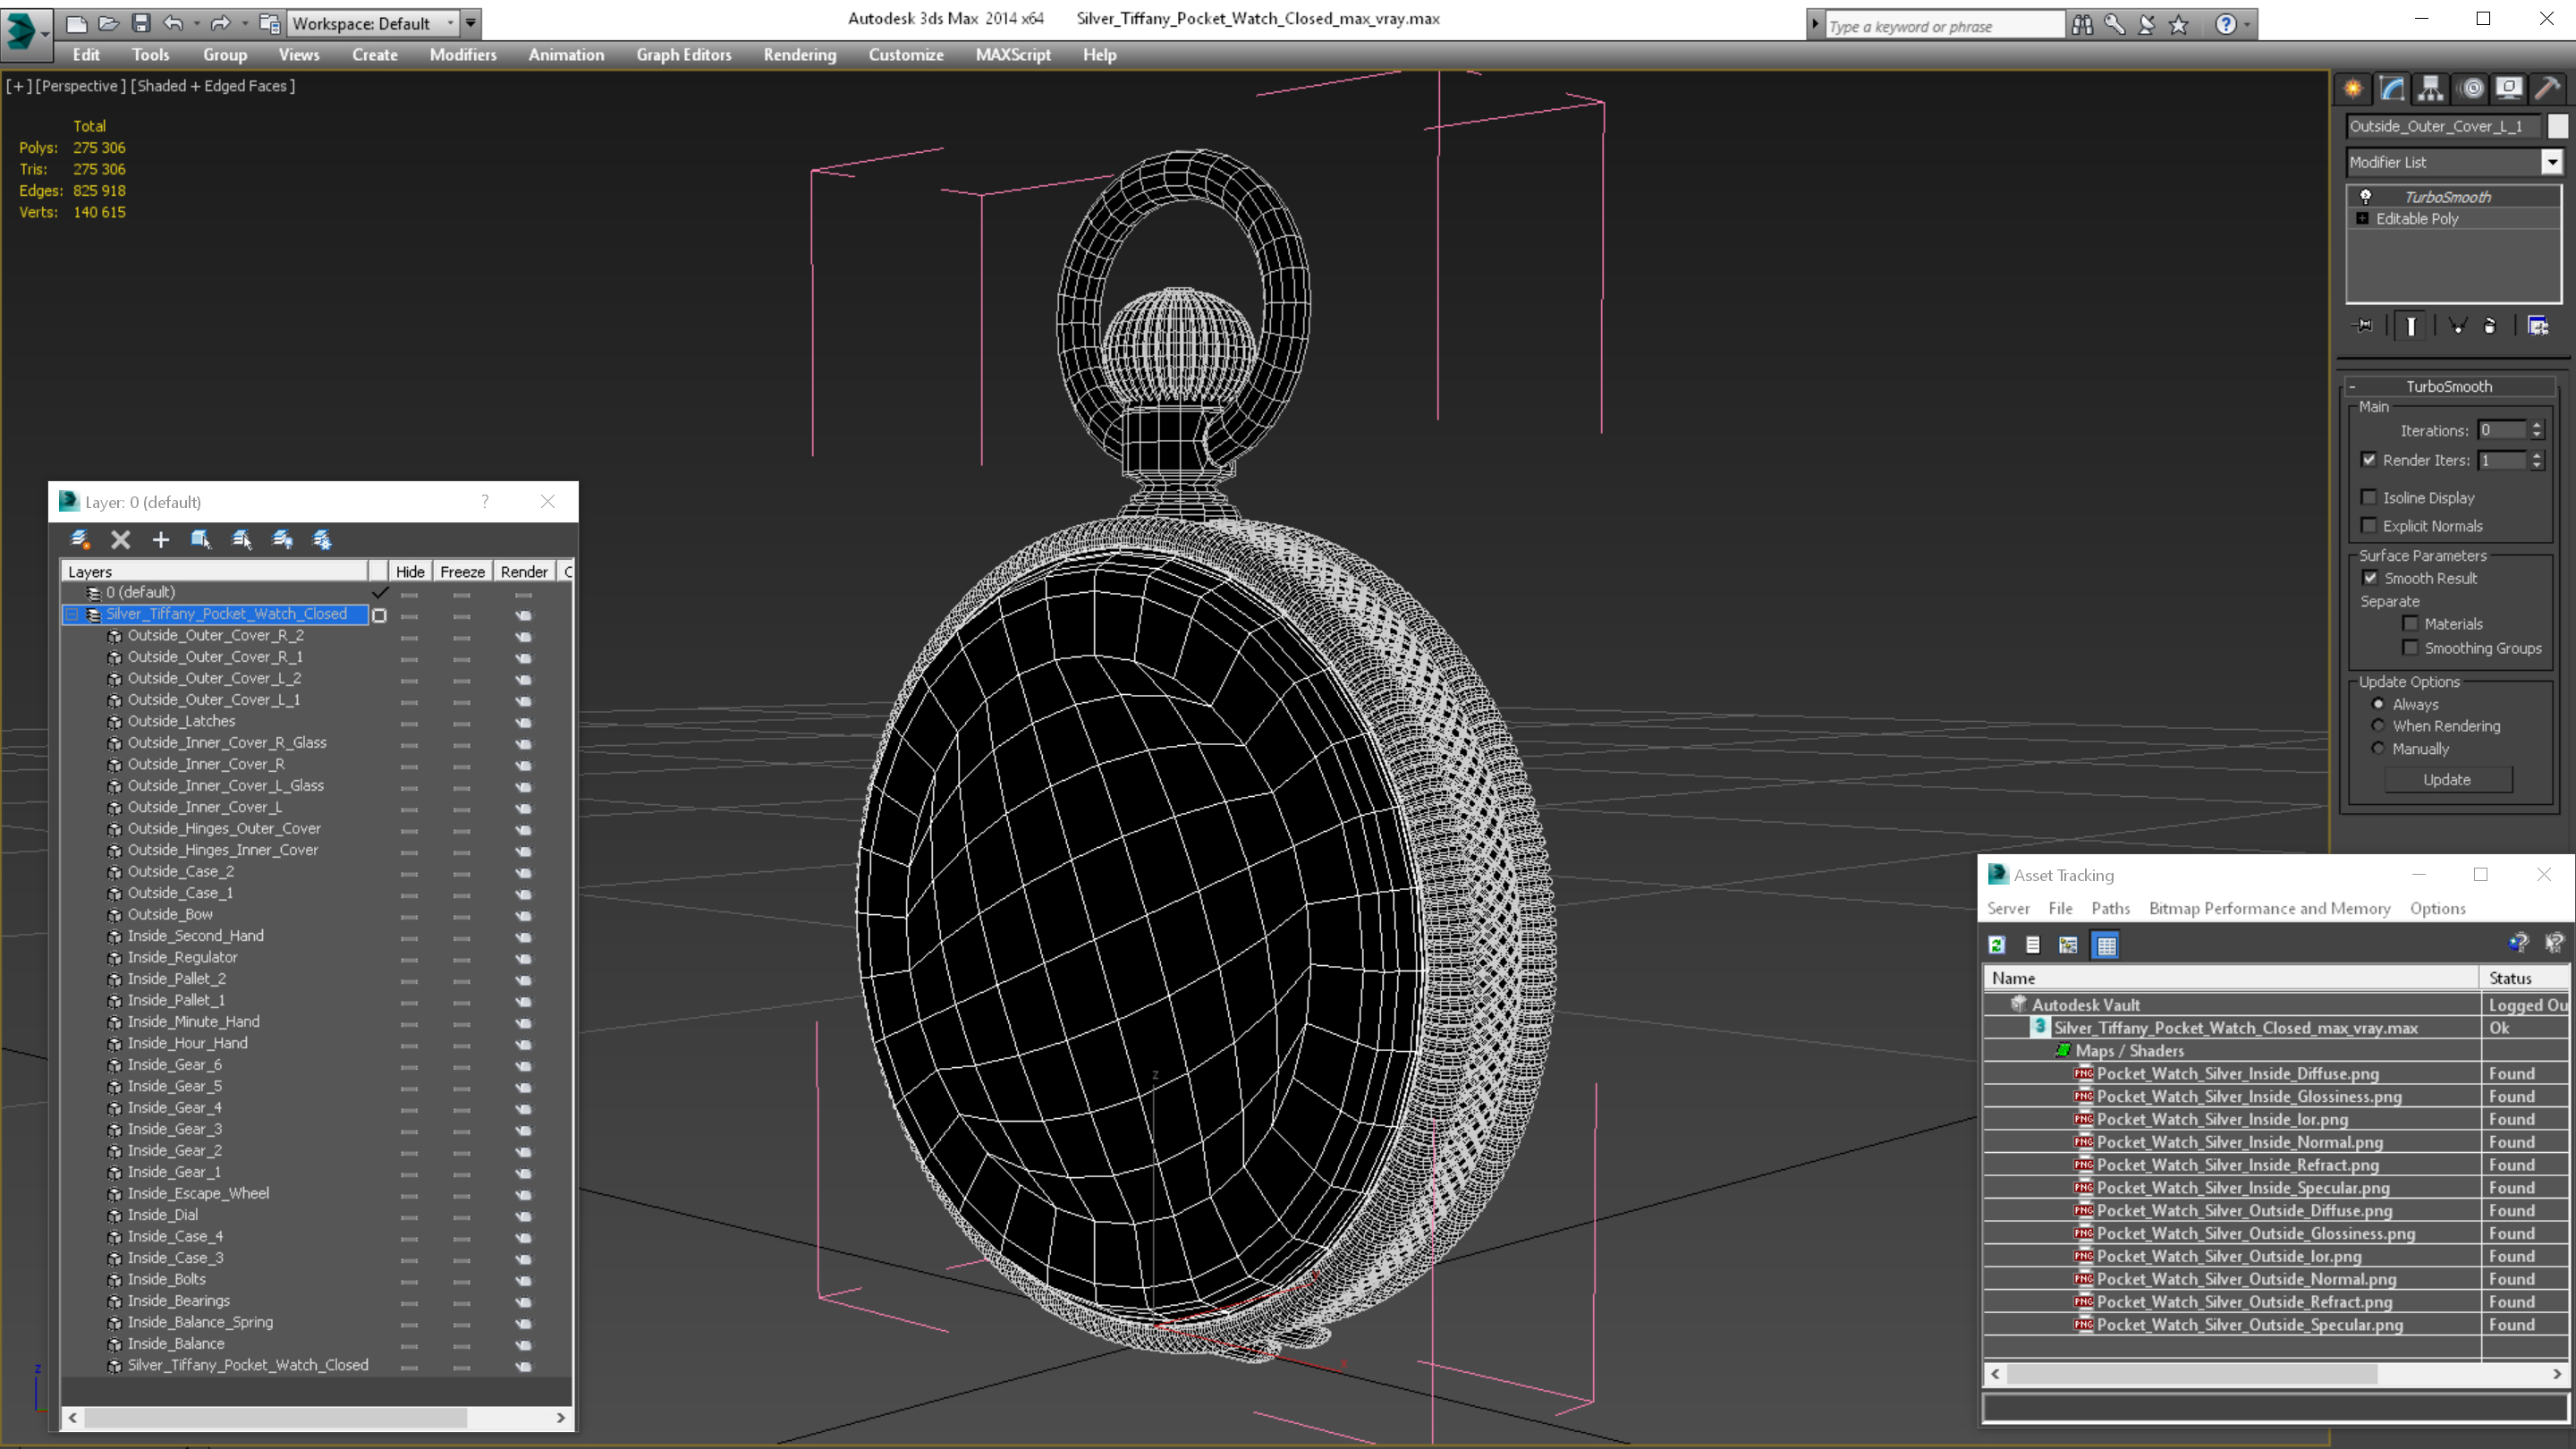Viewport: 2576px width, 1449px height.
Task: Click Remove Modifier trash icon
Action: pos(2490,325)
